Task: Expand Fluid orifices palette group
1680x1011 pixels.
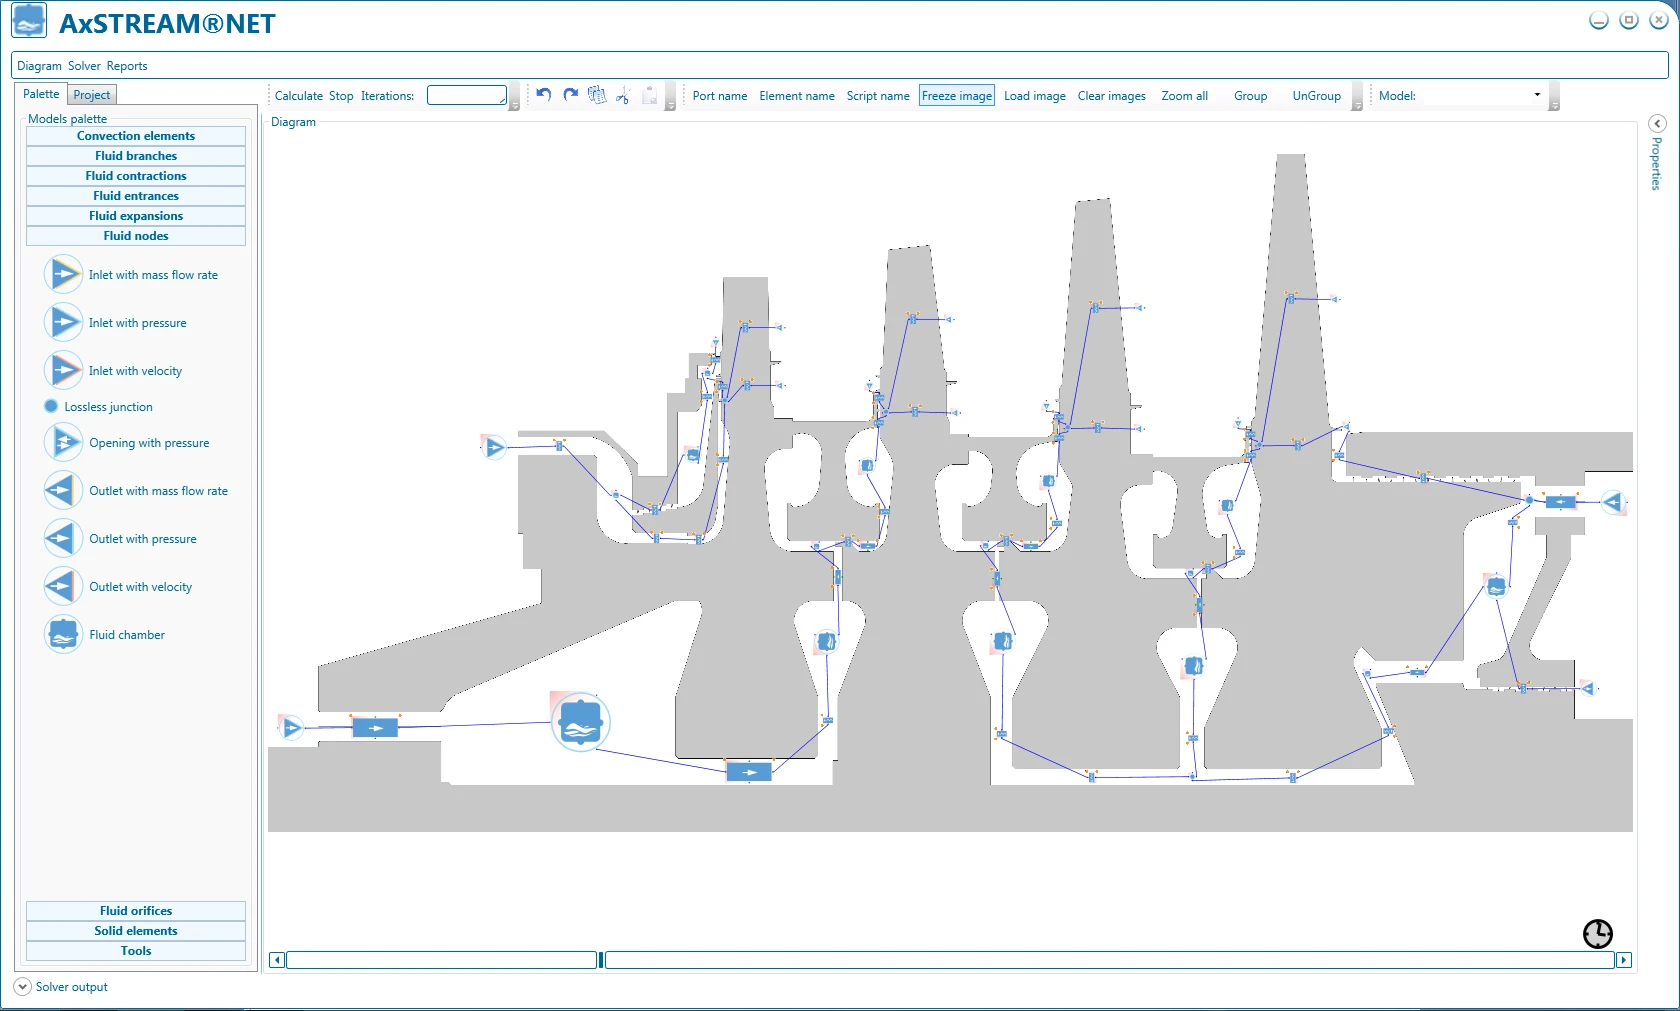Action: point(136,911)
